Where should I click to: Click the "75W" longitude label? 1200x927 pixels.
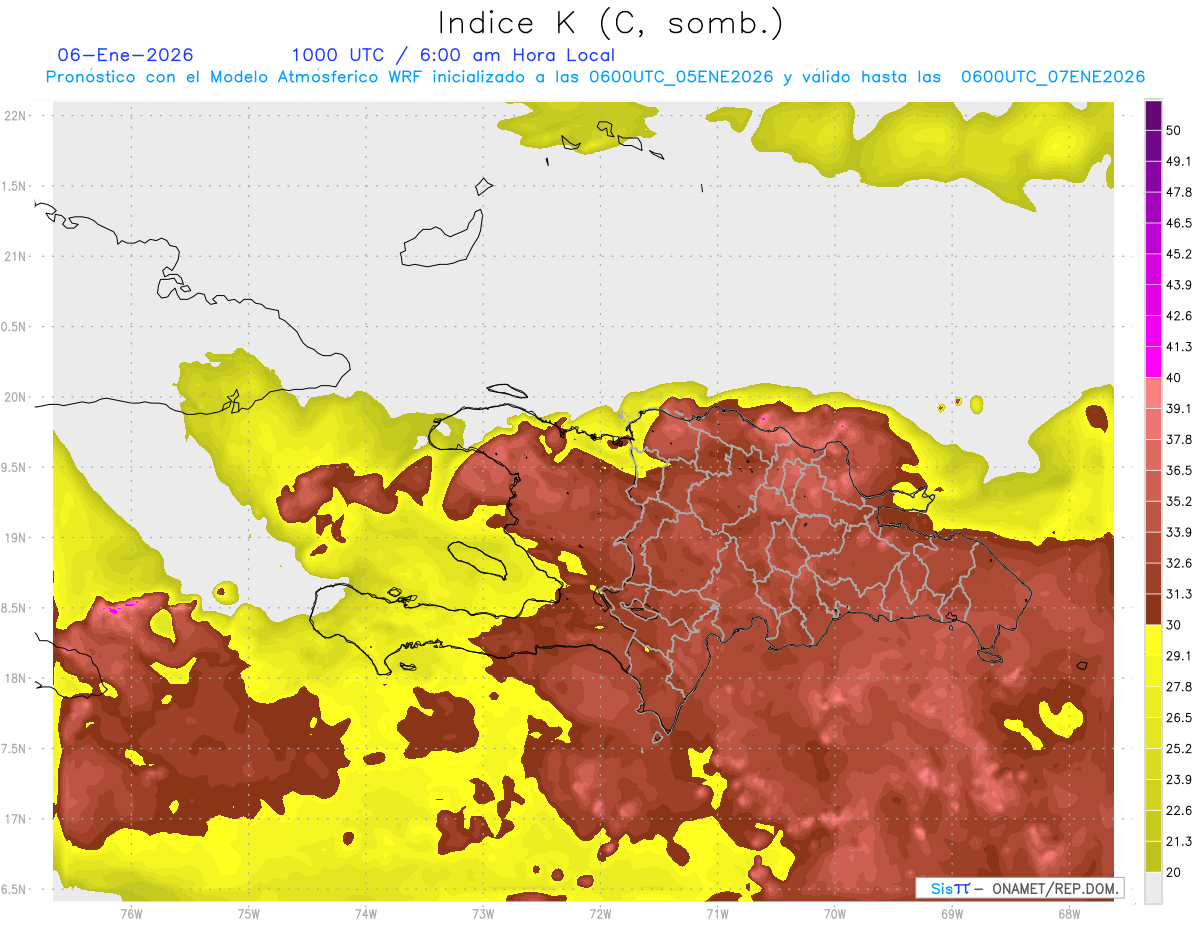point(249,914)
